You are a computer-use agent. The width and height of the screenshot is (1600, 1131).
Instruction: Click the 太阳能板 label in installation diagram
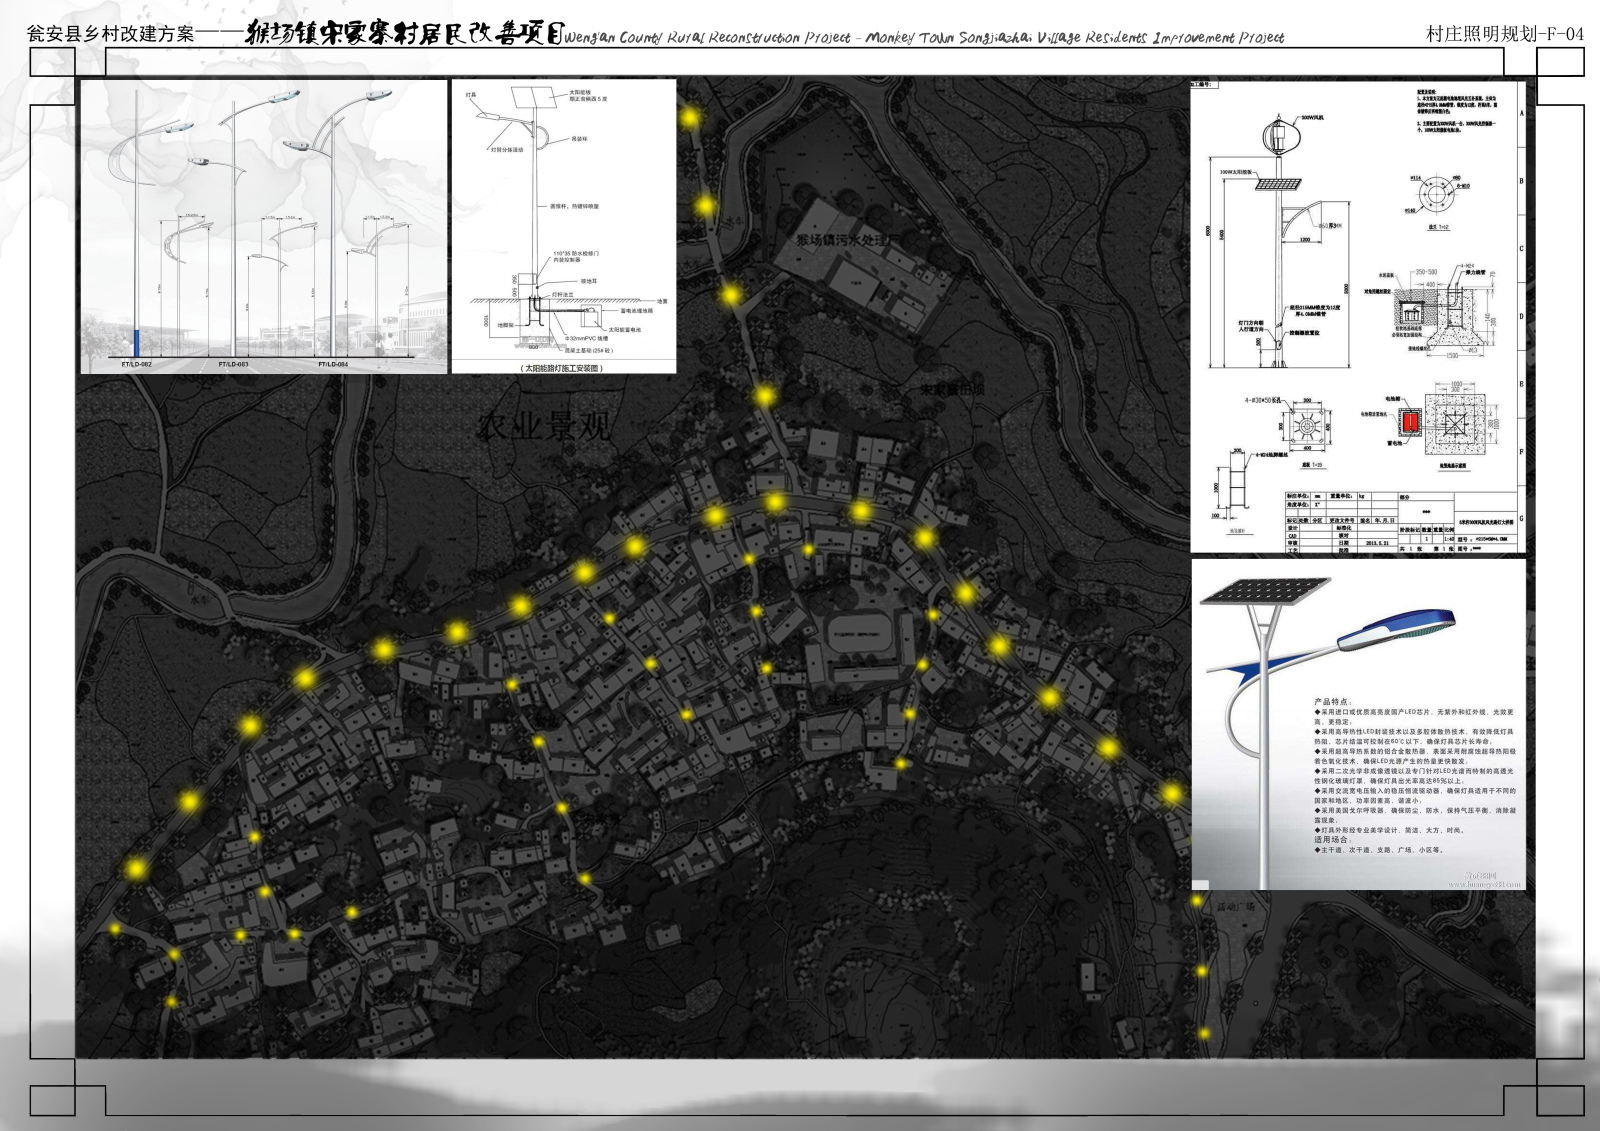point(581,92)
